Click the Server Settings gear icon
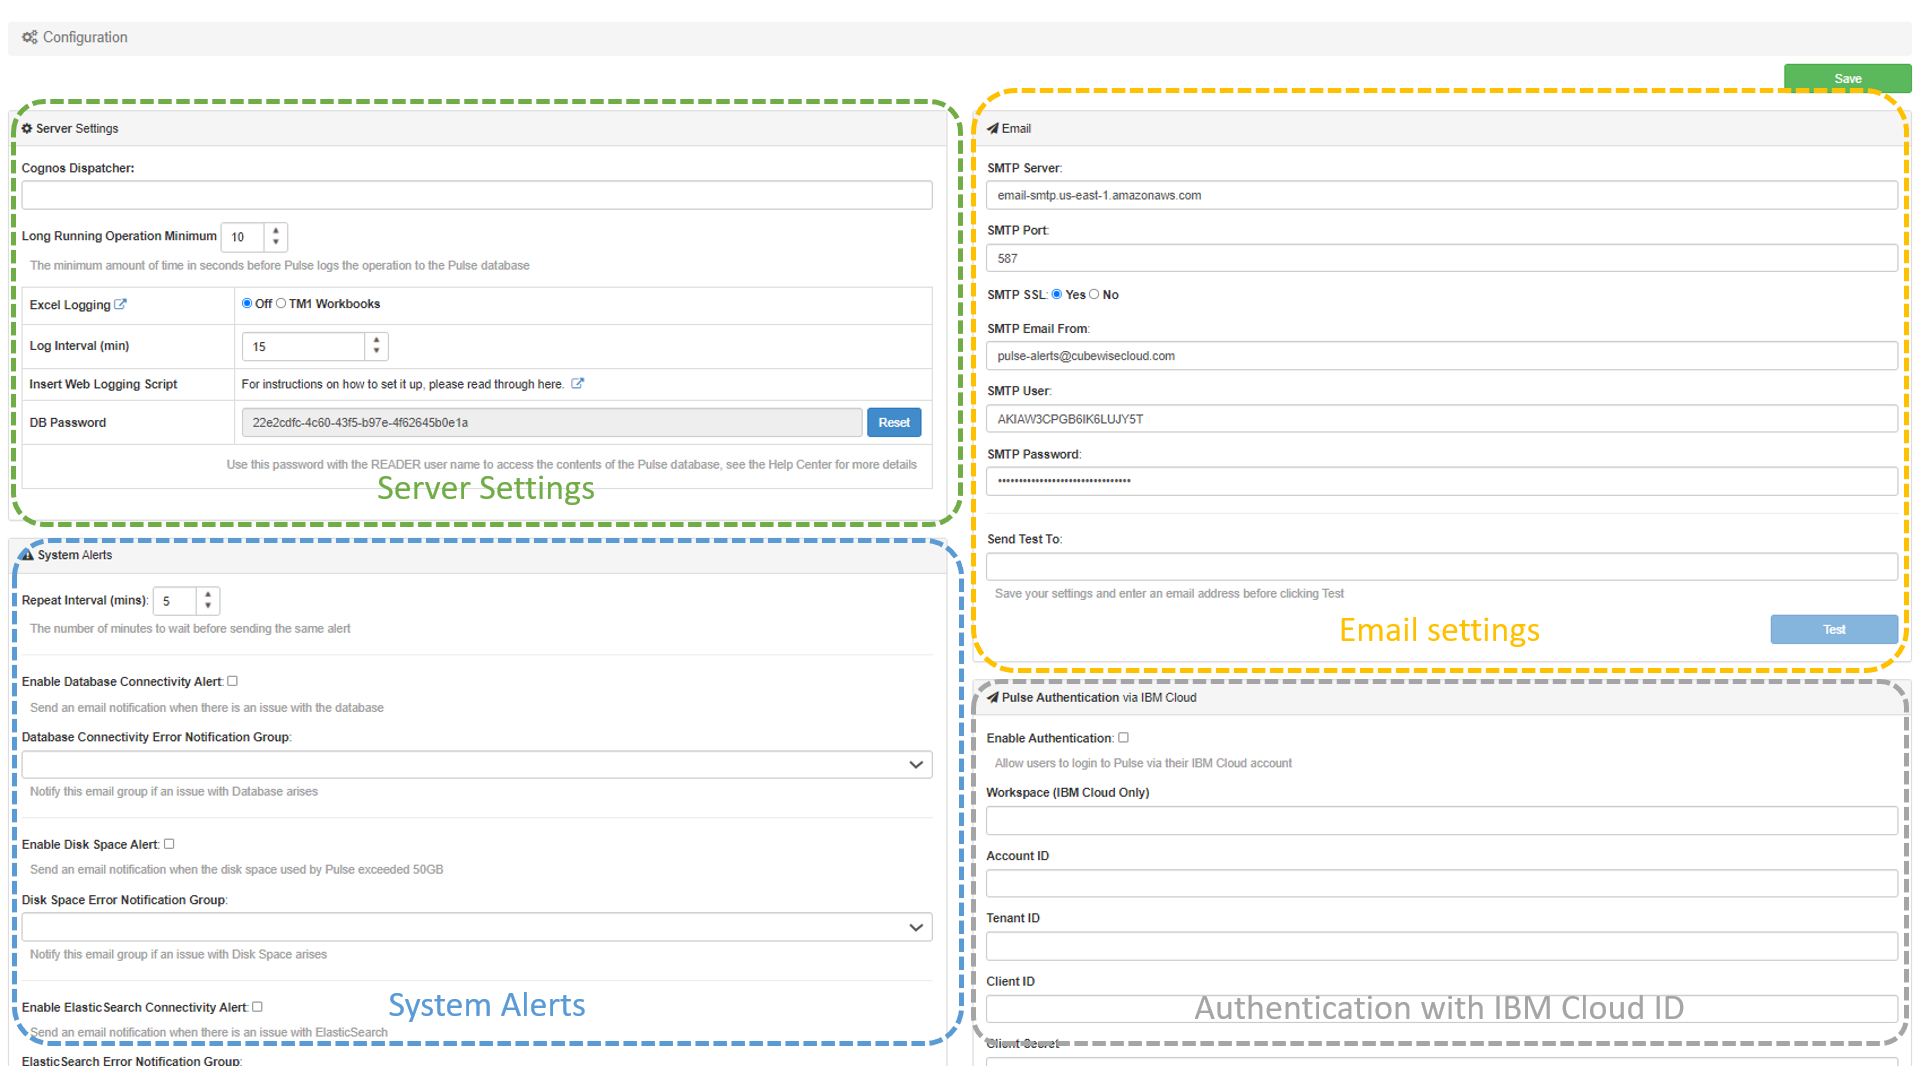This screenshot has width=1919, height=1079. tap(27, 129)
